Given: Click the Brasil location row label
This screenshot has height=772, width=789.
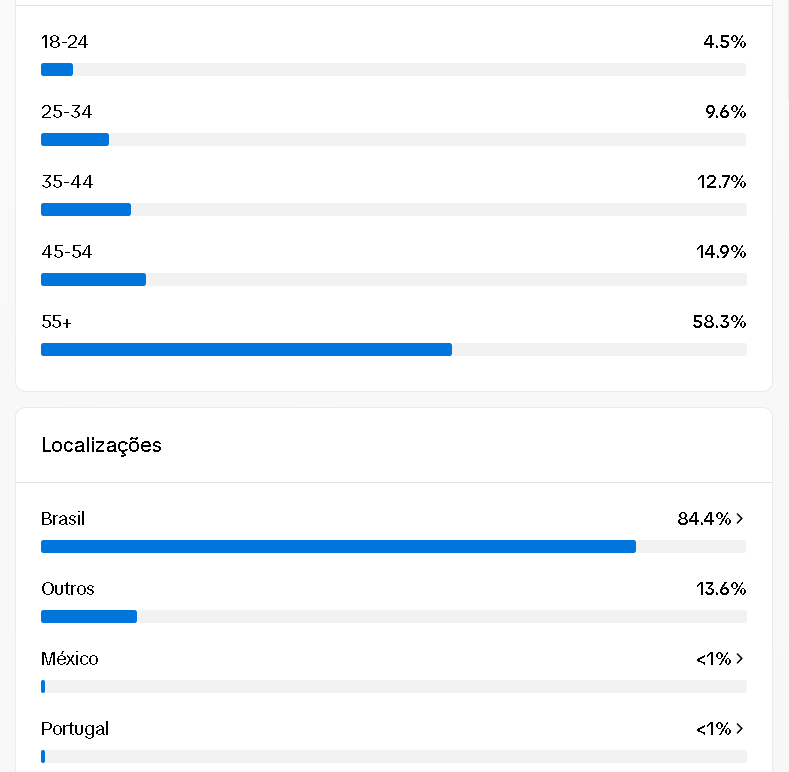Looking at the screenshot, I should 63,519.
